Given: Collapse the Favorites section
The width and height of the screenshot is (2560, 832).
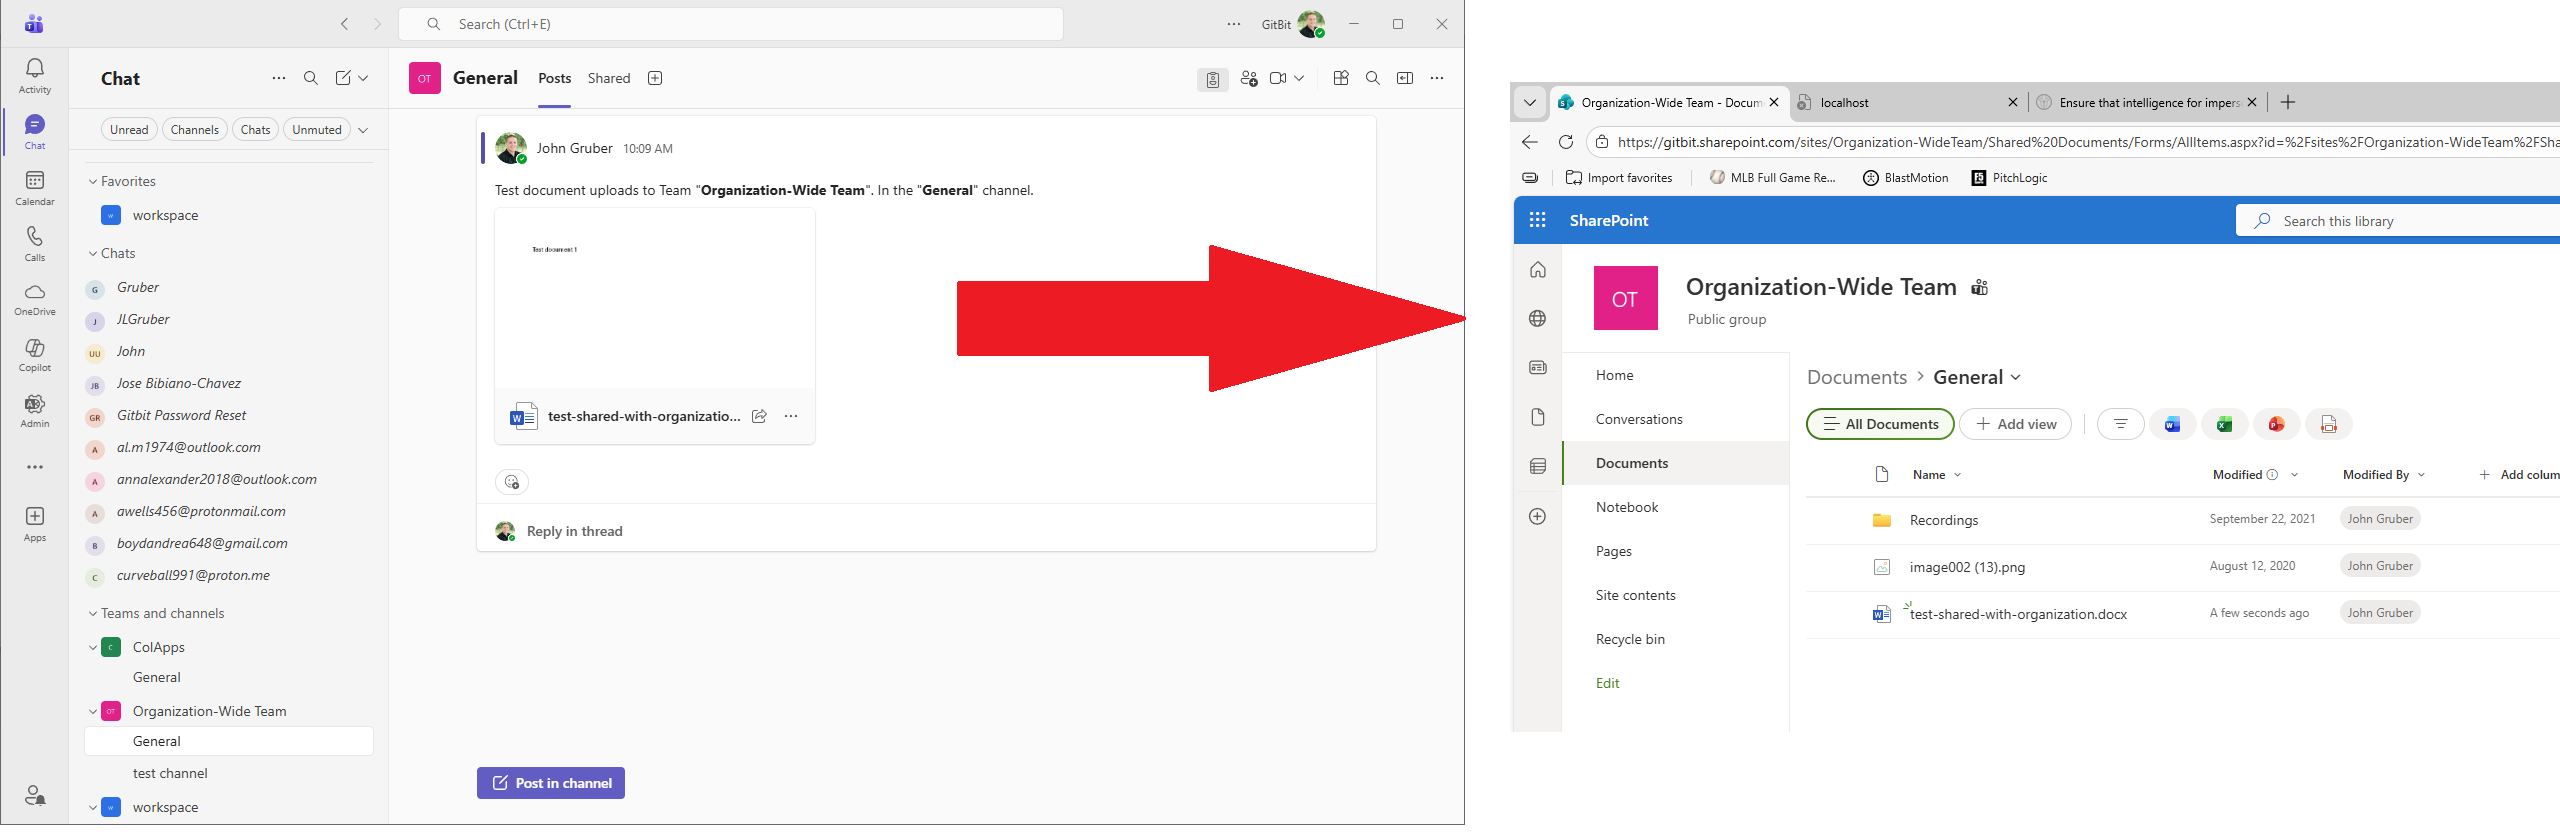Looking at the screenshot, I should tap(93, 181).
